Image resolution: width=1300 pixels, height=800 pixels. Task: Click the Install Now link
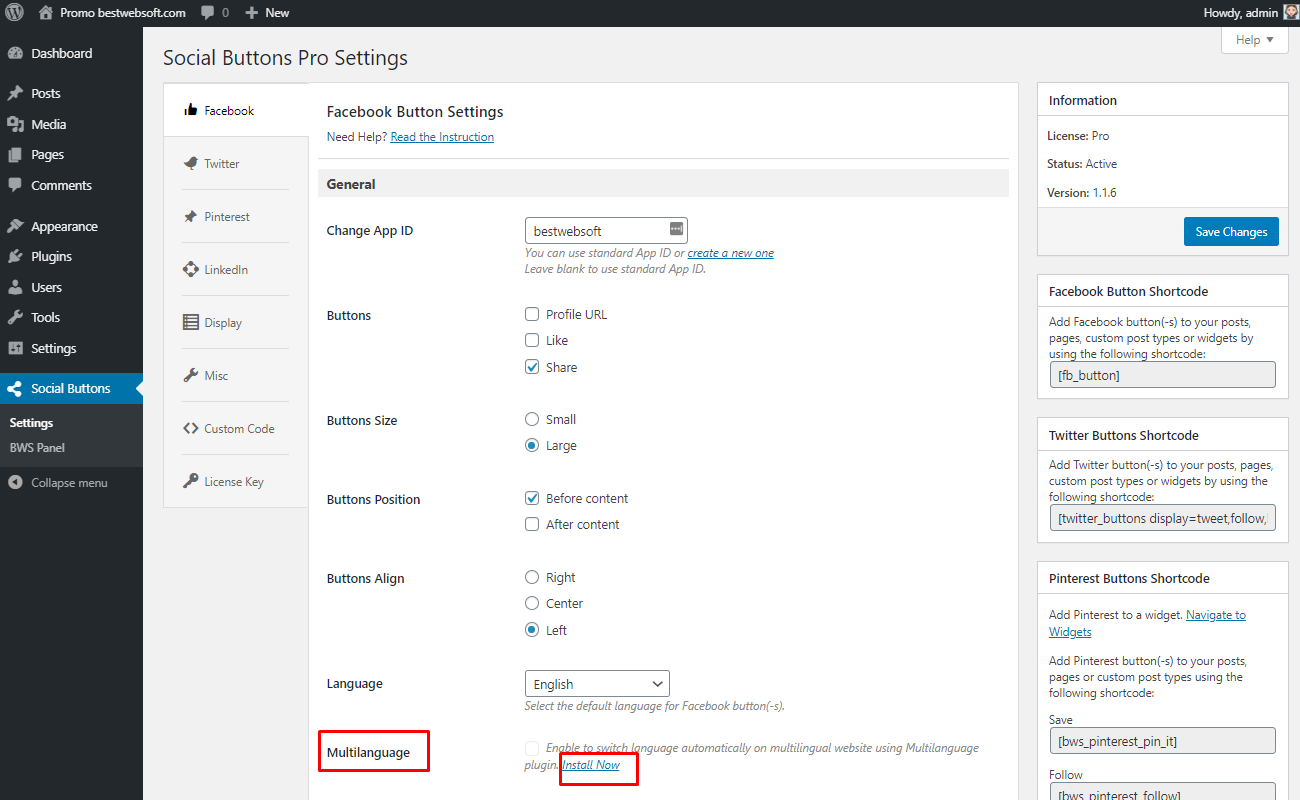coord(591,765)
